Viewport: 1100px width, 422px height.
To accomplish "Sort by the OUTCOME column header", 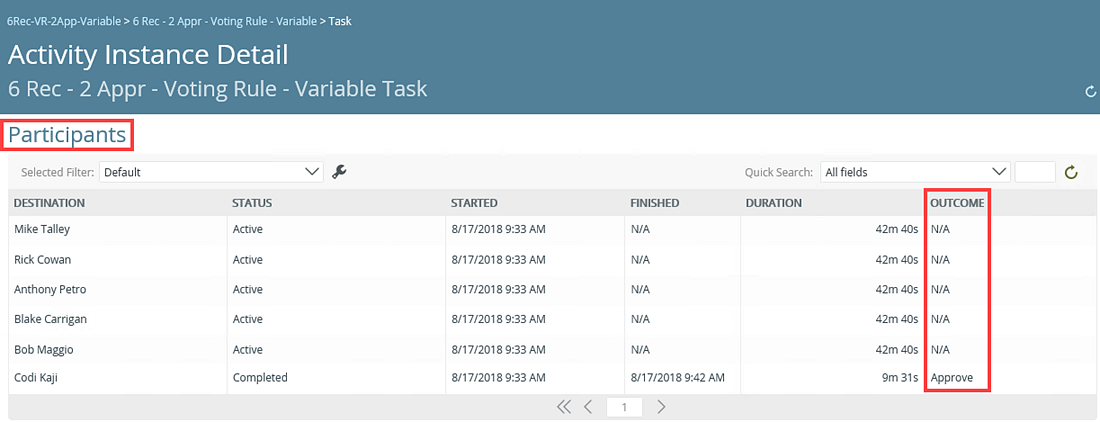I will [957, 203].
